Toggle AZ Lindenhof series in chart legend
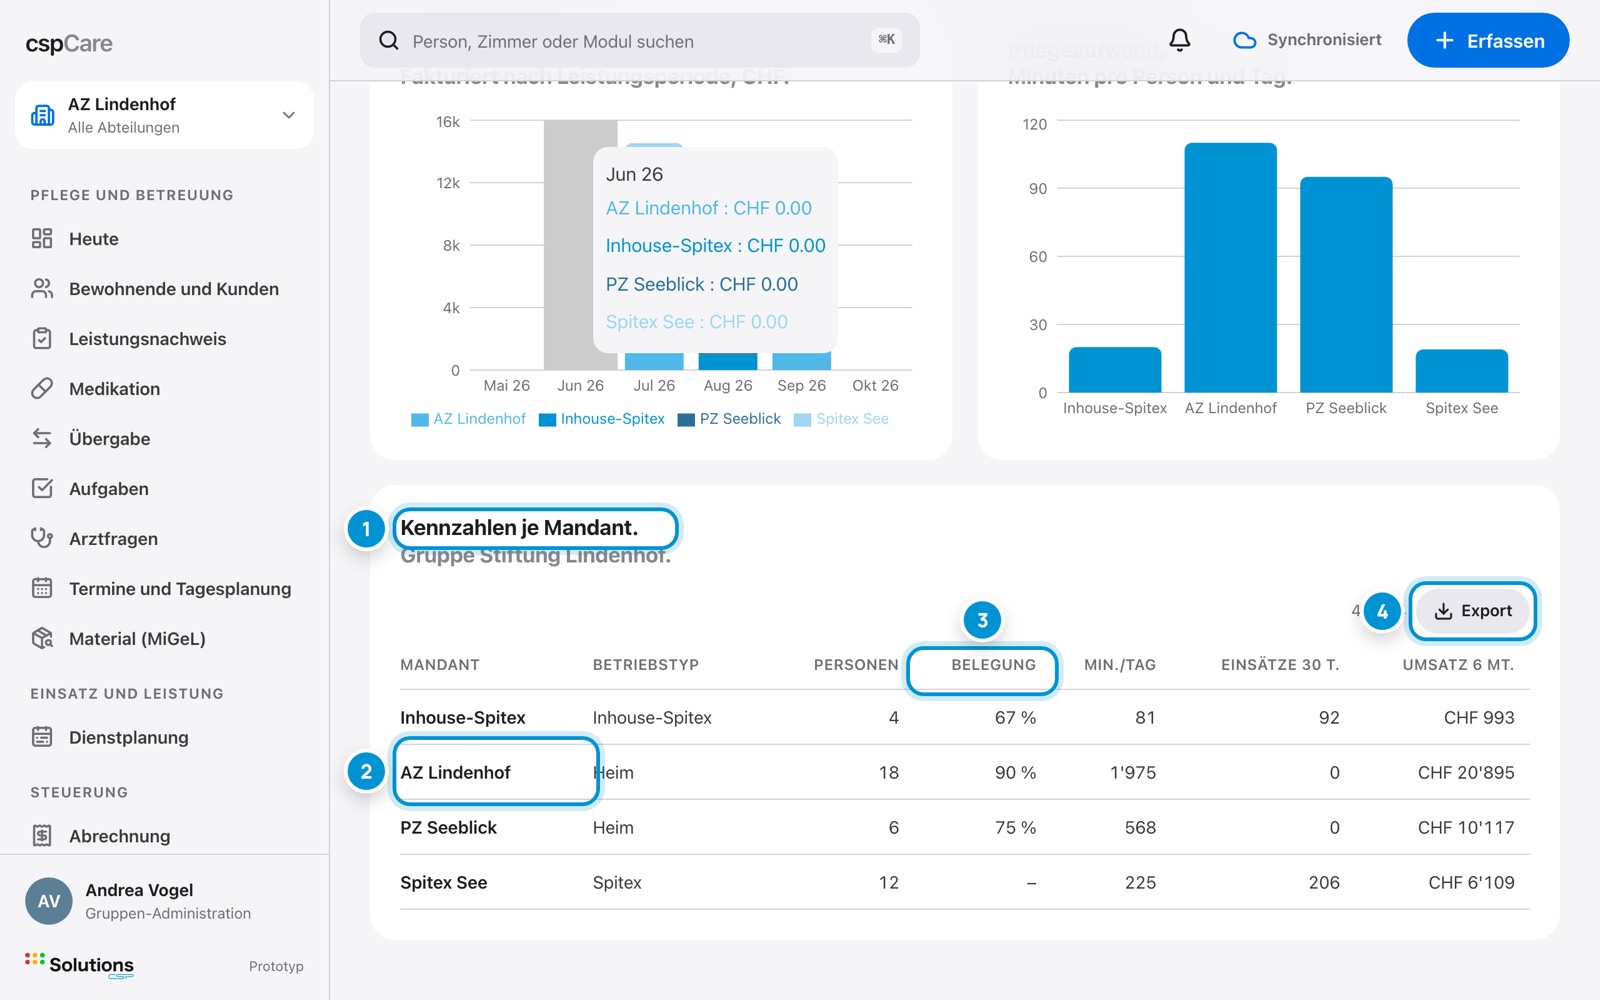Viewport: 1600px width, 1000px height. tap(469, 419)
